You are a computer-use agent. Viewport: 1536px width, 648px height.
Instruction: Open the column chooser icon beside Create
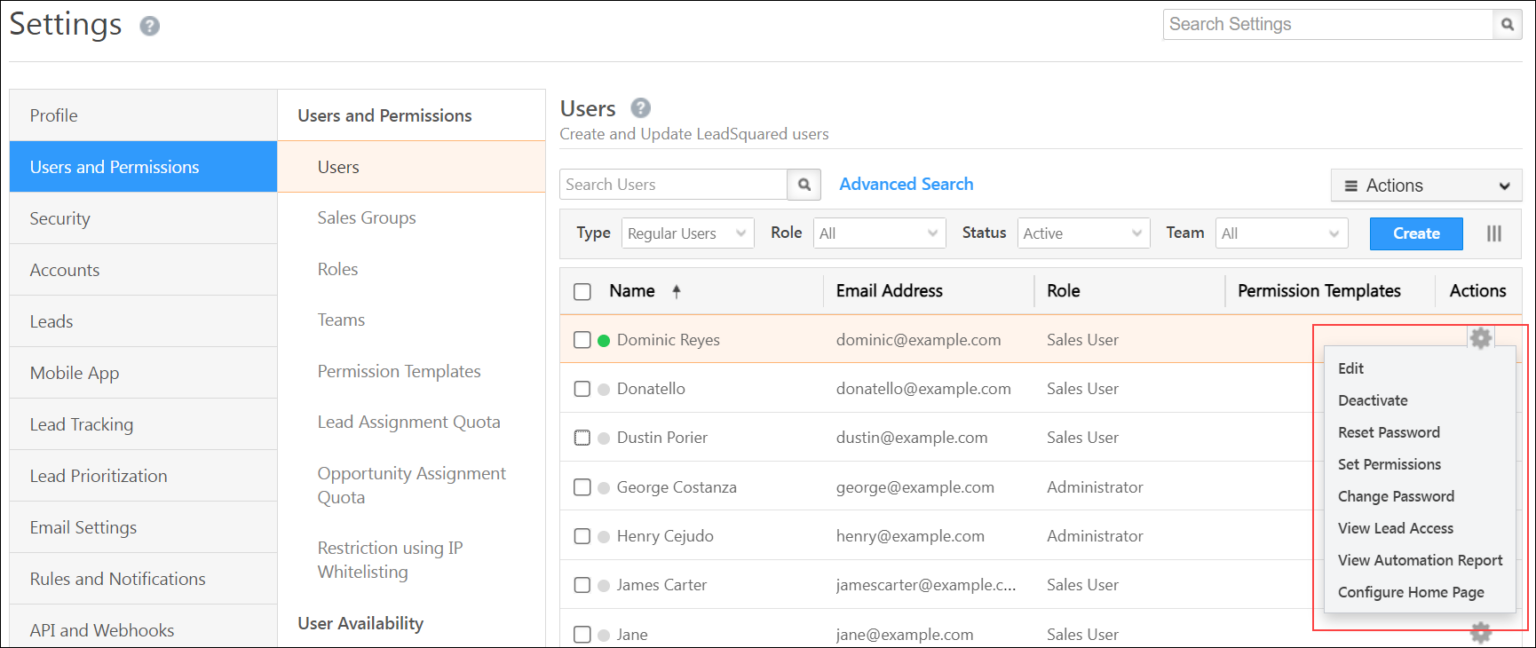coord(1494,233)
